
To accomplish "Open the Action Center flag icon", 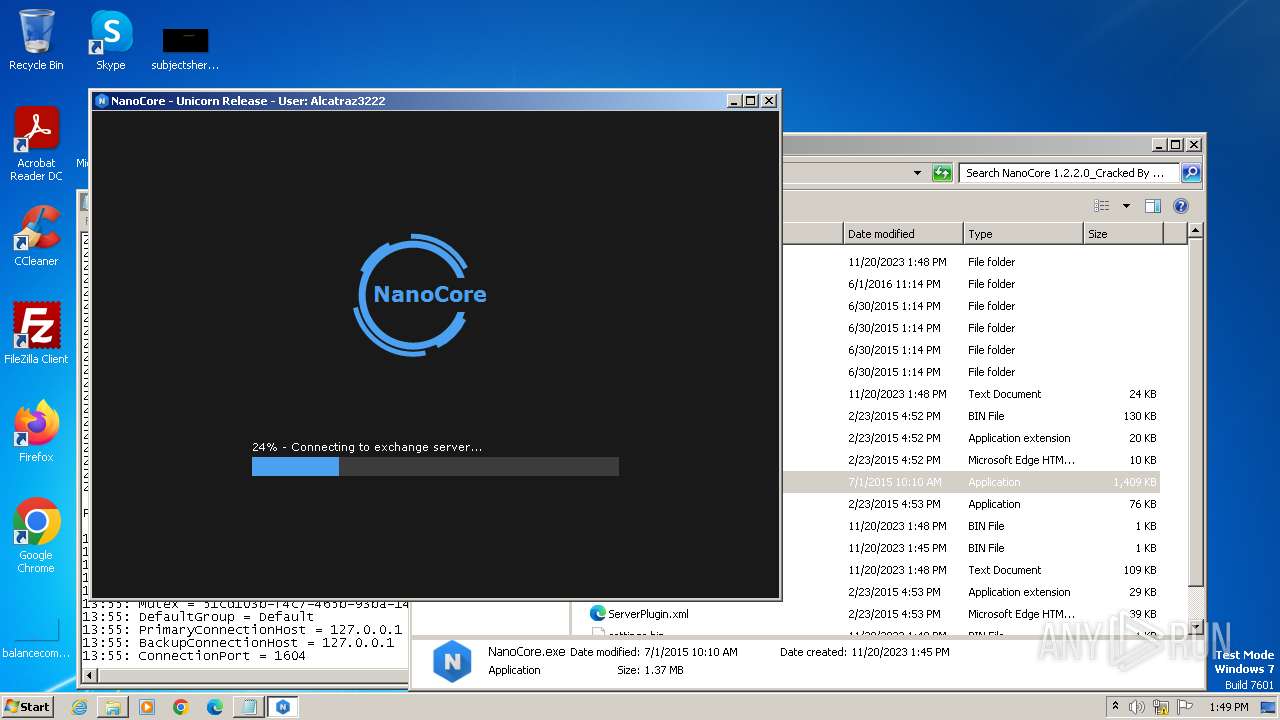I will 1187,707.
